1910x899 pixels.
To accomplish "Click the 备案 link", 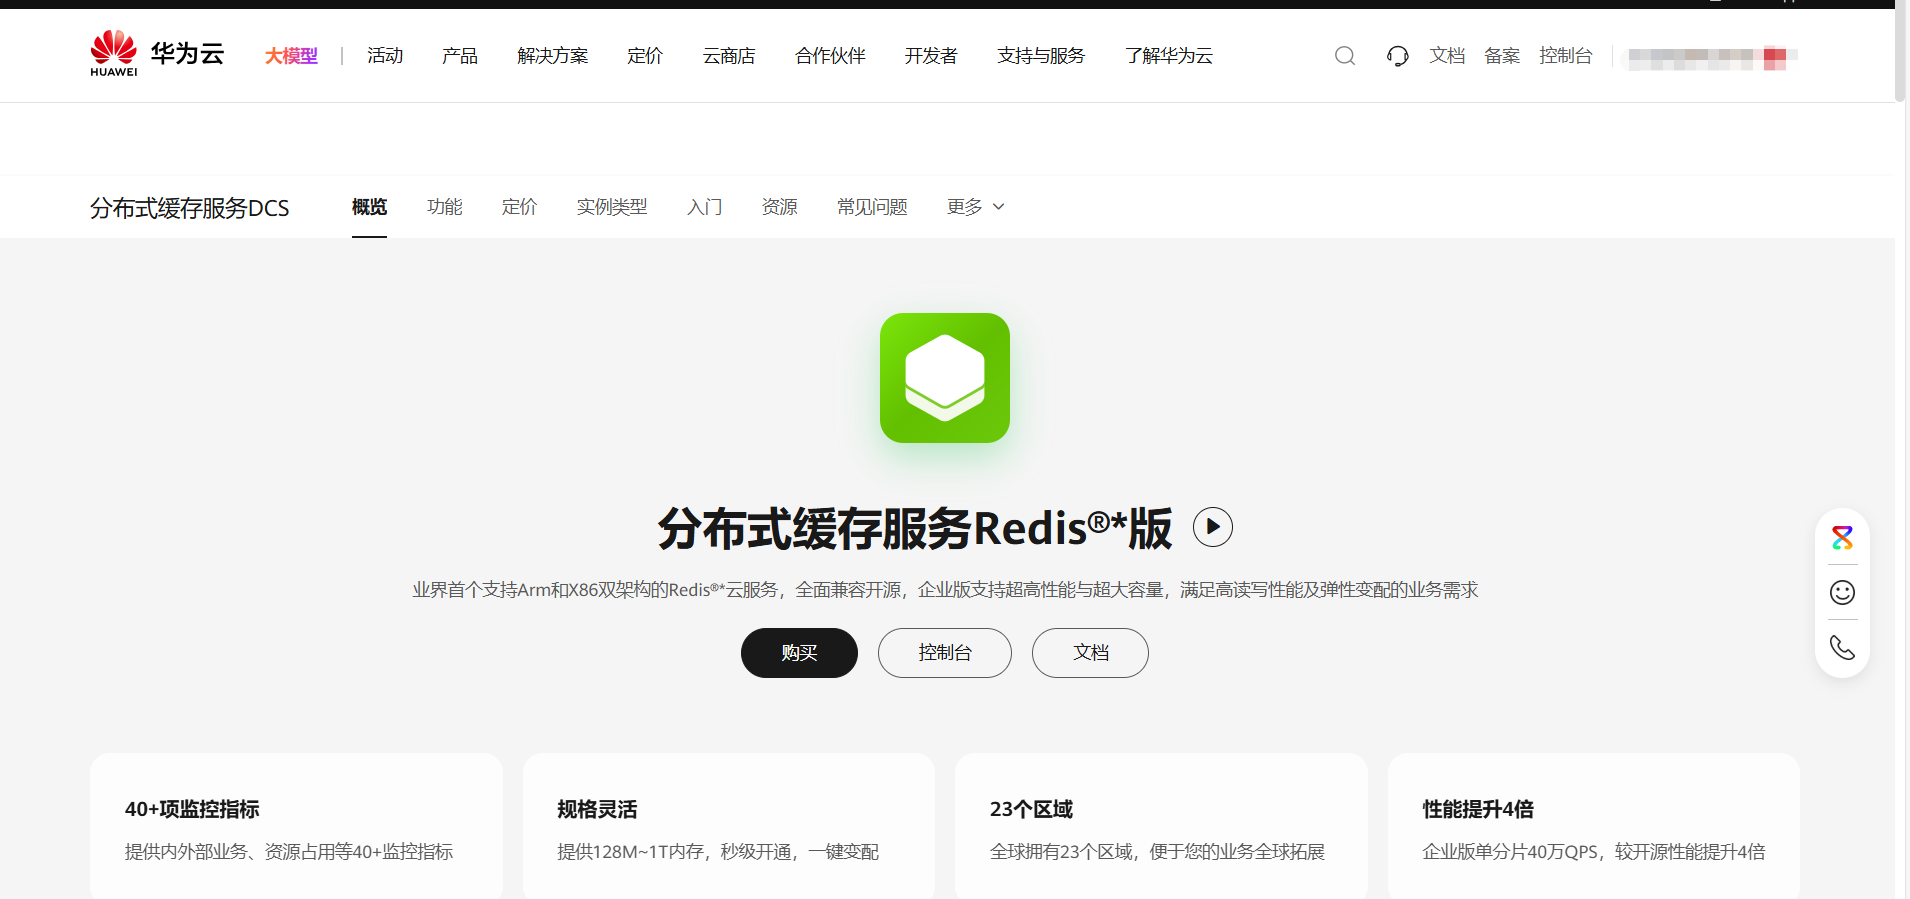I will [x=1502, y=56].
